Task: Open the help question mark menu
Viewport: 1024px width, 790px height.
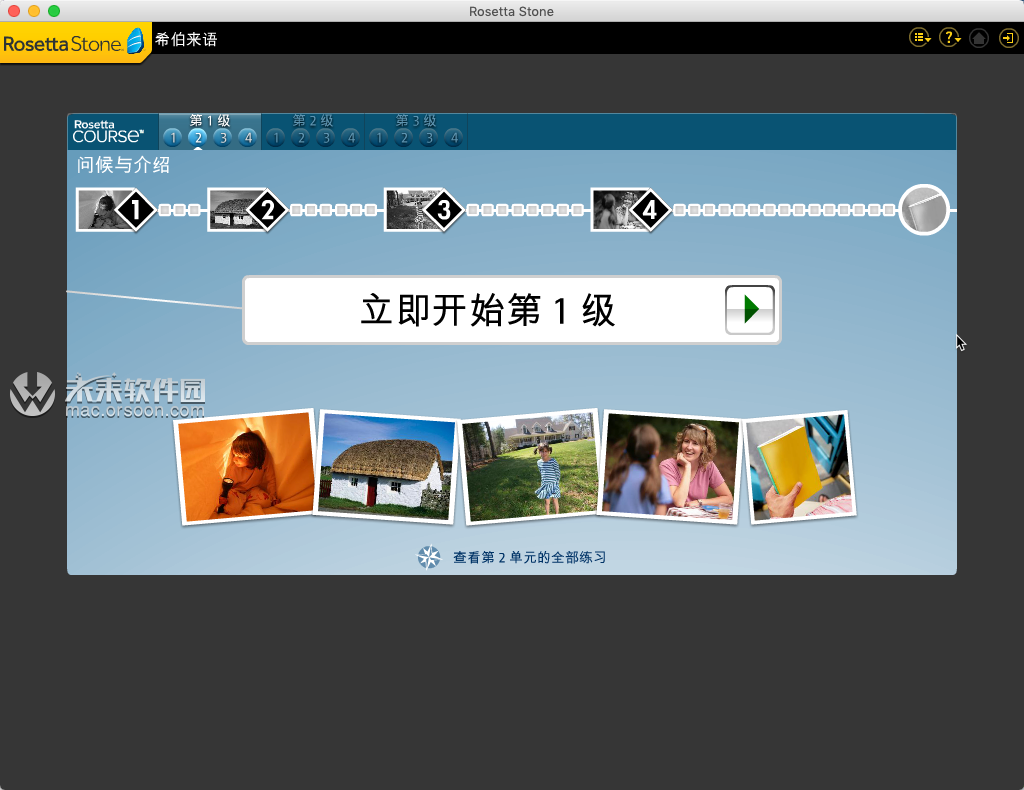Action: coord(950,38)
